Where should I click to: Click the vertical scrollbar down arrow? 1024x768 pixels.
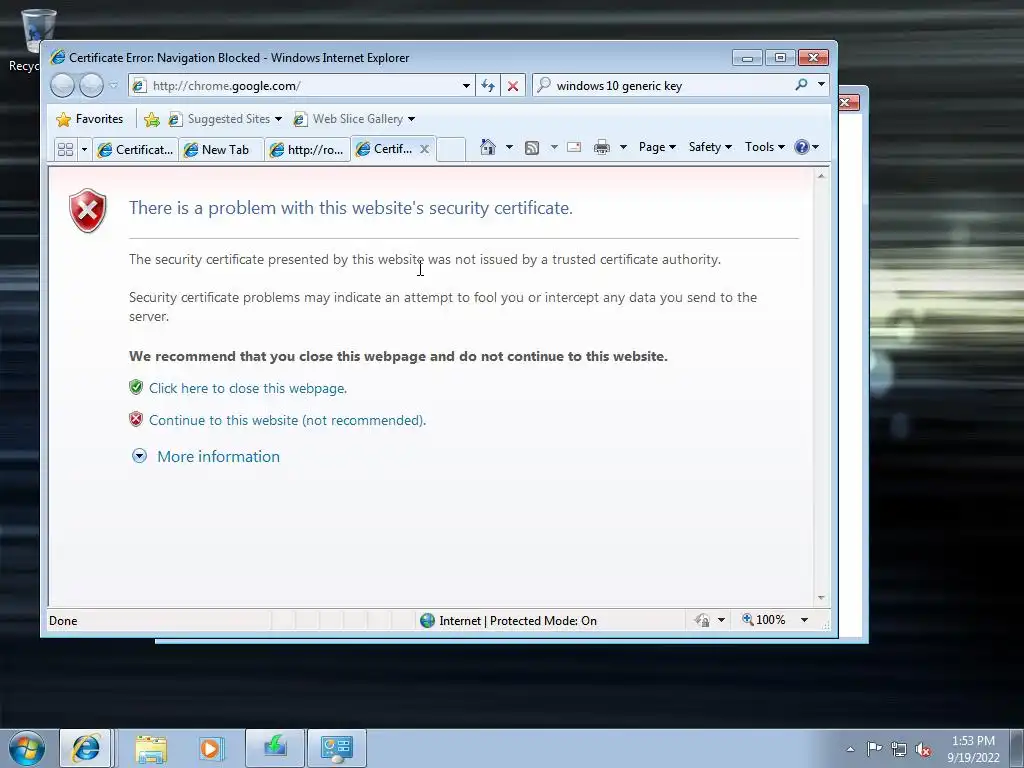pos(822,598)
